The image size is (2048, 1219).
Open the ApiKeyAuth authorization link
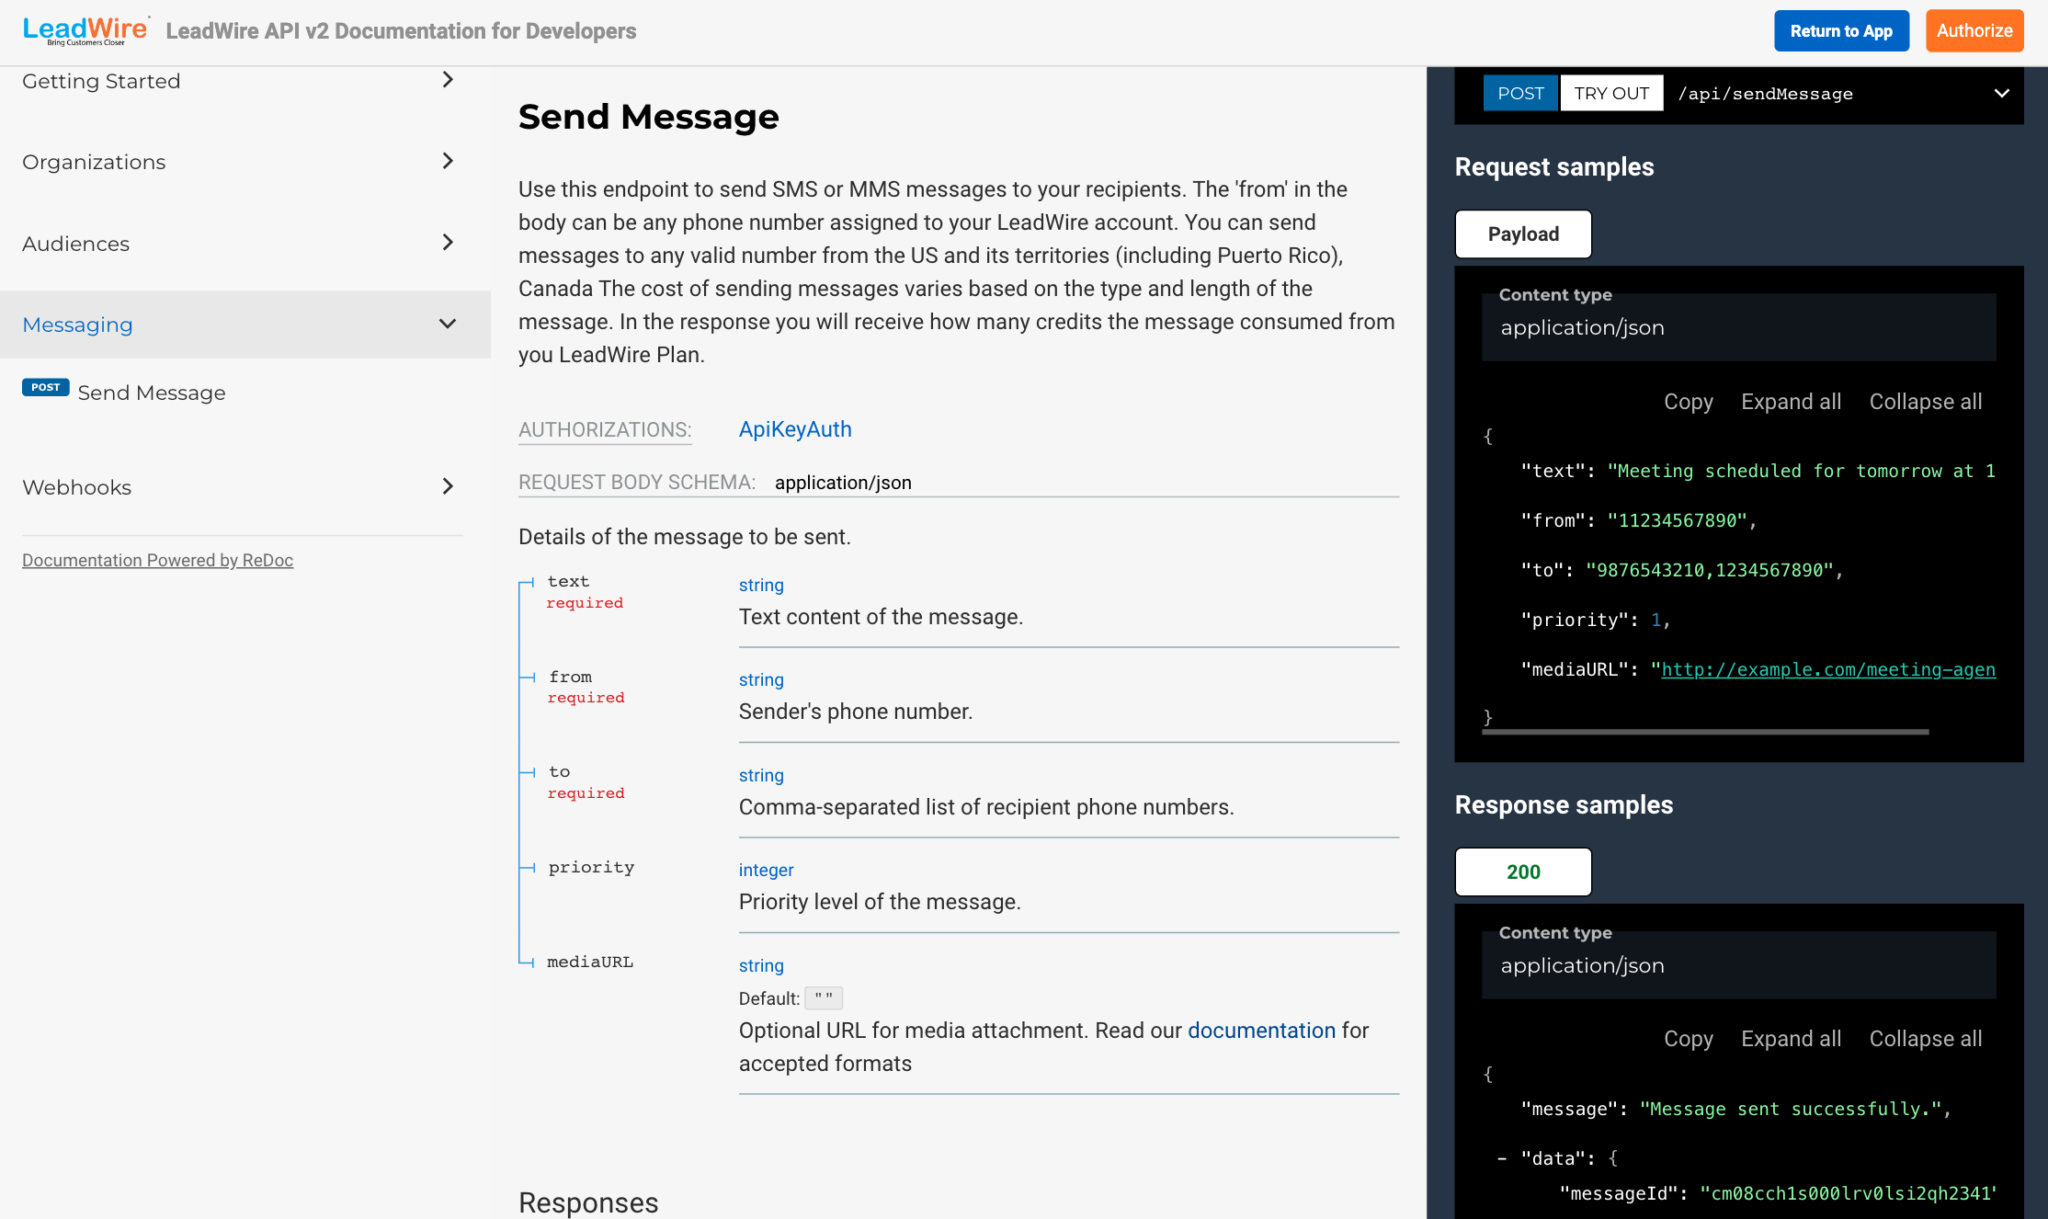(x=795, y=429)
